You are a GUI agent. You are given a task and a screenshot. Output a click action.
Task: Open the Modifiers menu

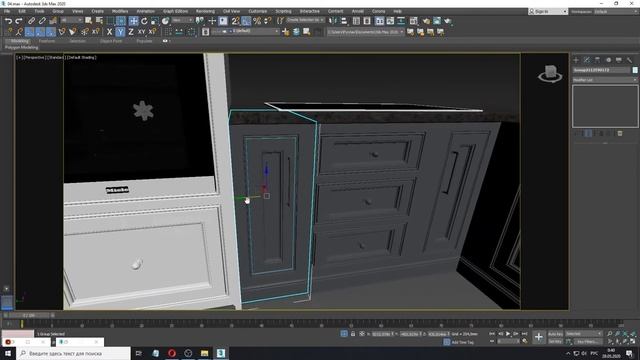[120, 11]
